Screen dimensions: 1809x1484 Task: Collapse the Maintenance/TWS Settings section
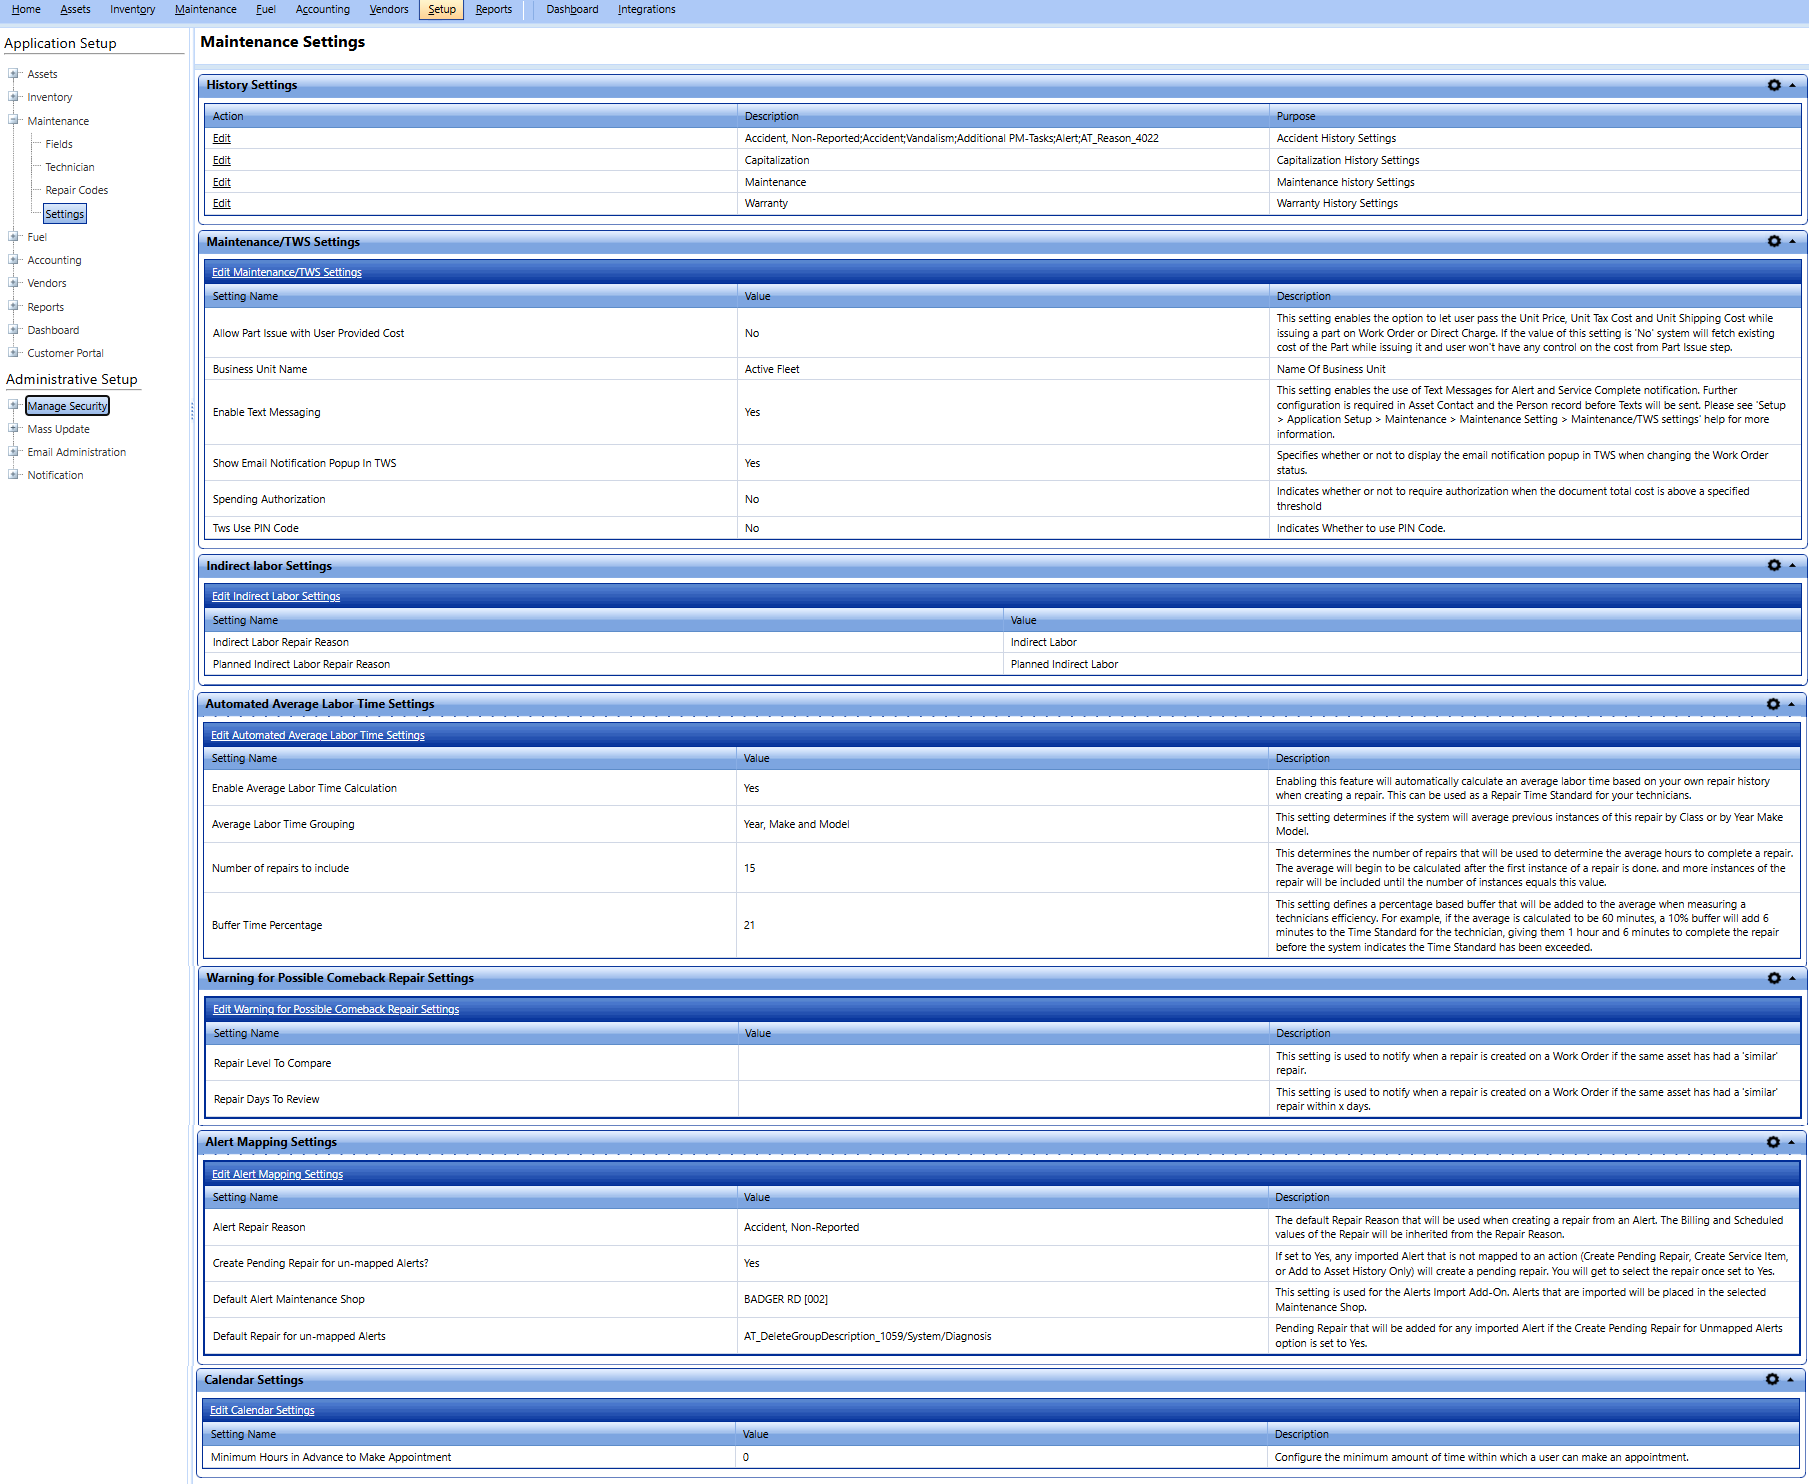click(1793, 241)
